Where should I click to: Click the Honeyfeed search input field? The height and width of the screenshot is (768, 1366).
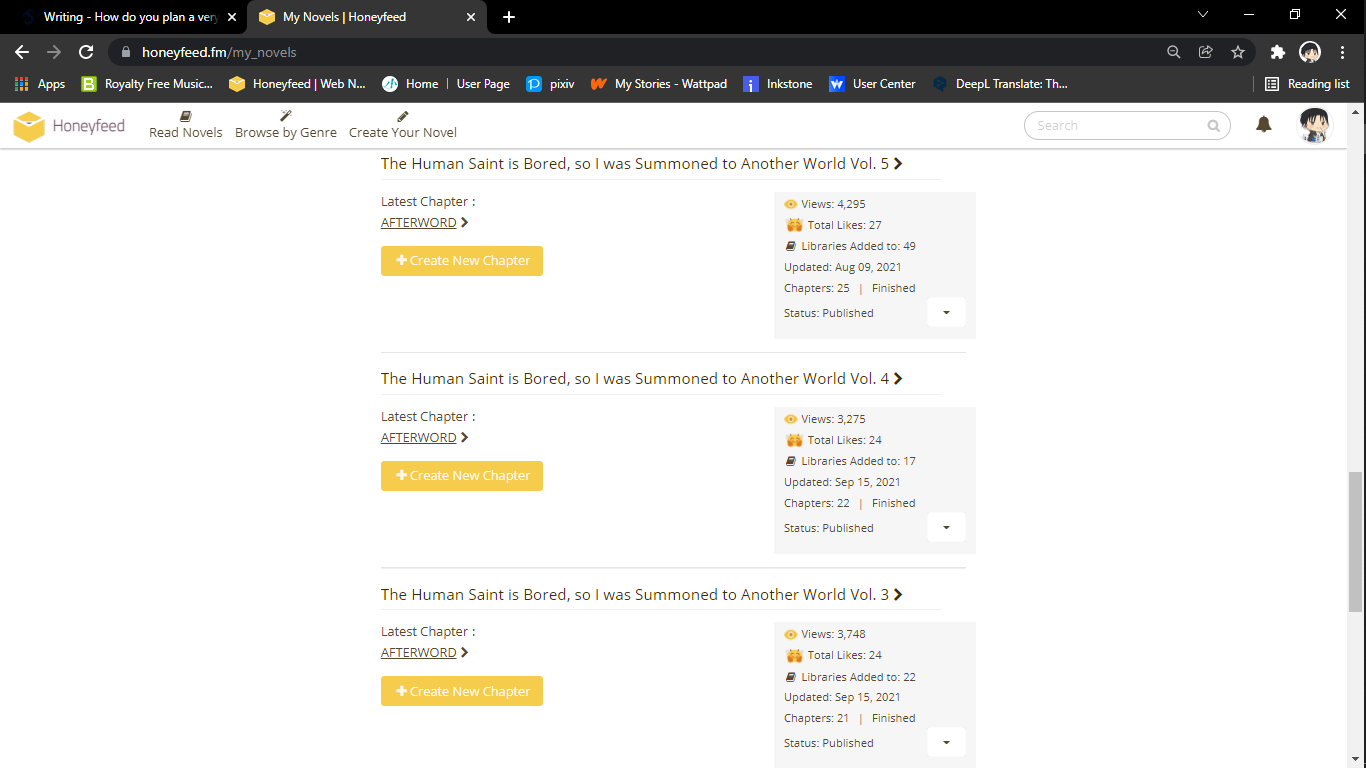(1115, 126)
